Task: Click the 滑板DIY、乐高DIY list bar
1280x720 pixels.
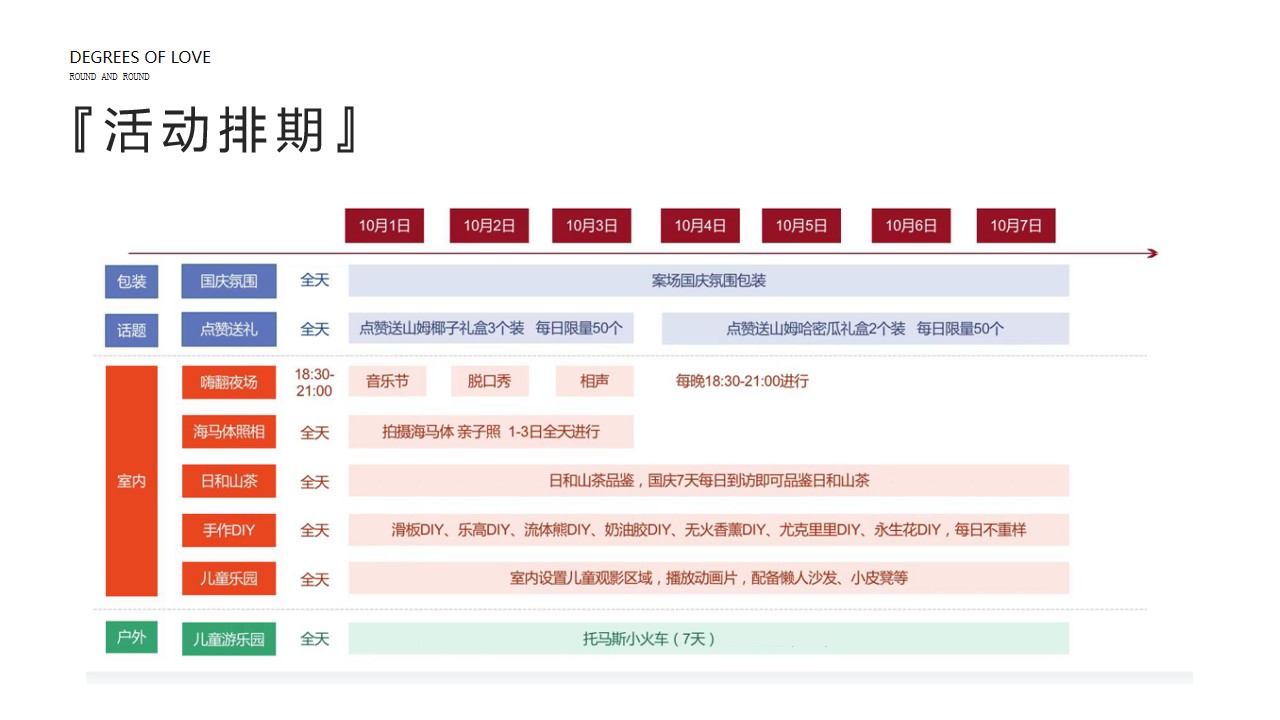Action: click(x=709, y=530)
